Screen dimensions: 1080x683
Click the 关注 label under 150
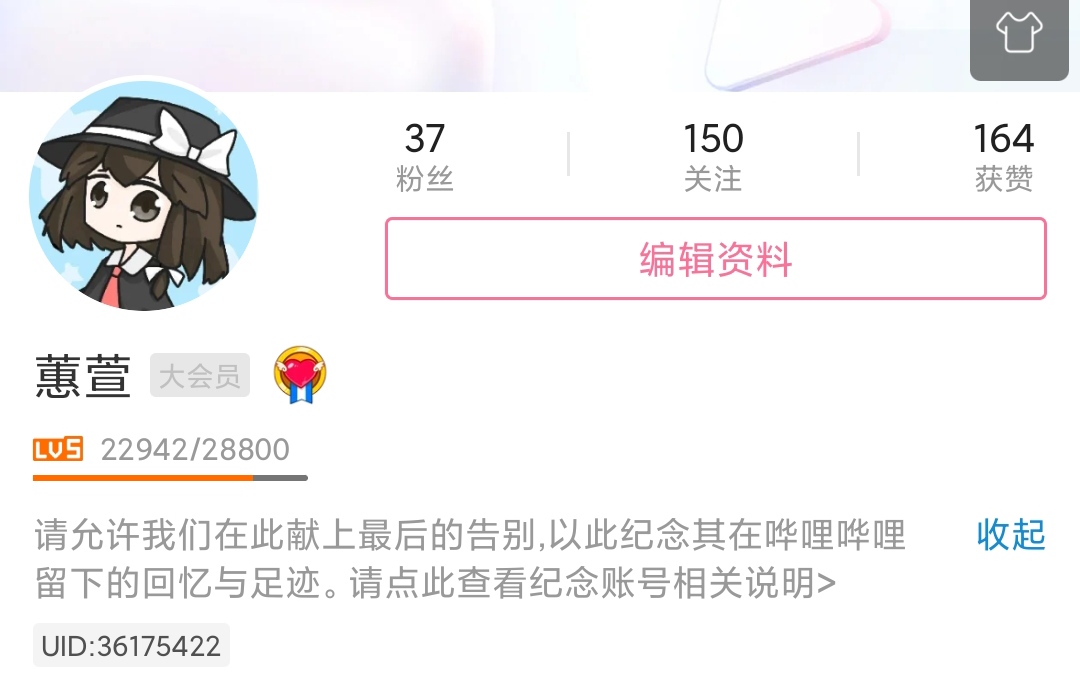[713, 179]
